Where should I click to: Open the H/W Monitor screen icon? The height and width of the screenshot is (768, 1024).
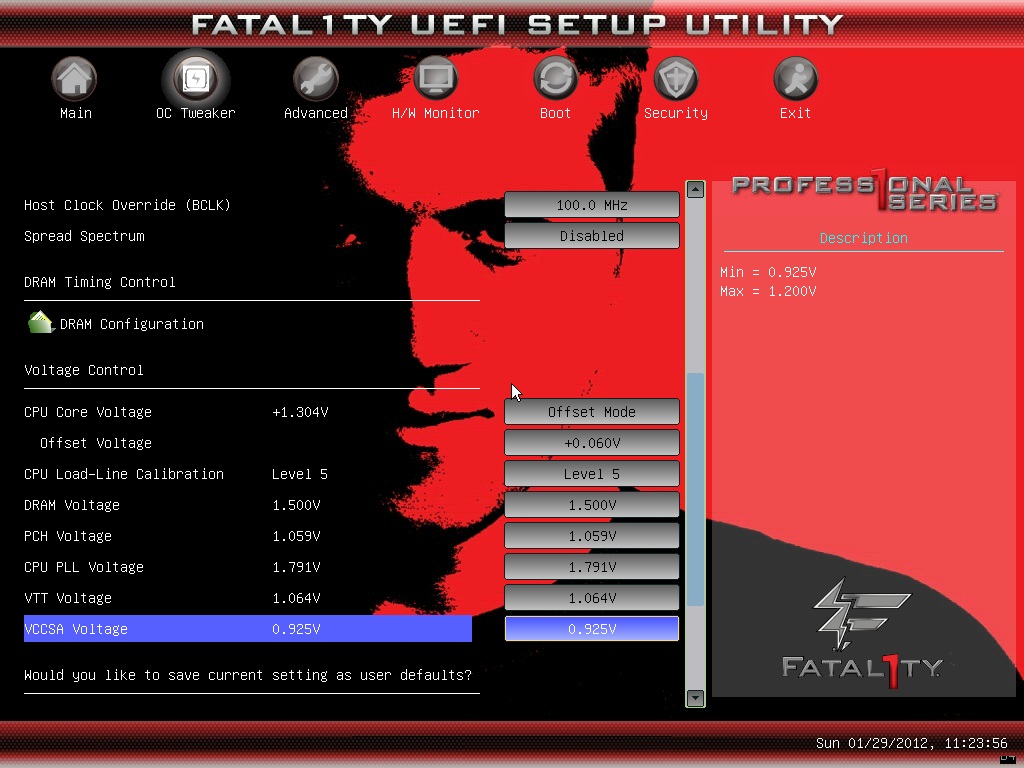coord(436,79)
